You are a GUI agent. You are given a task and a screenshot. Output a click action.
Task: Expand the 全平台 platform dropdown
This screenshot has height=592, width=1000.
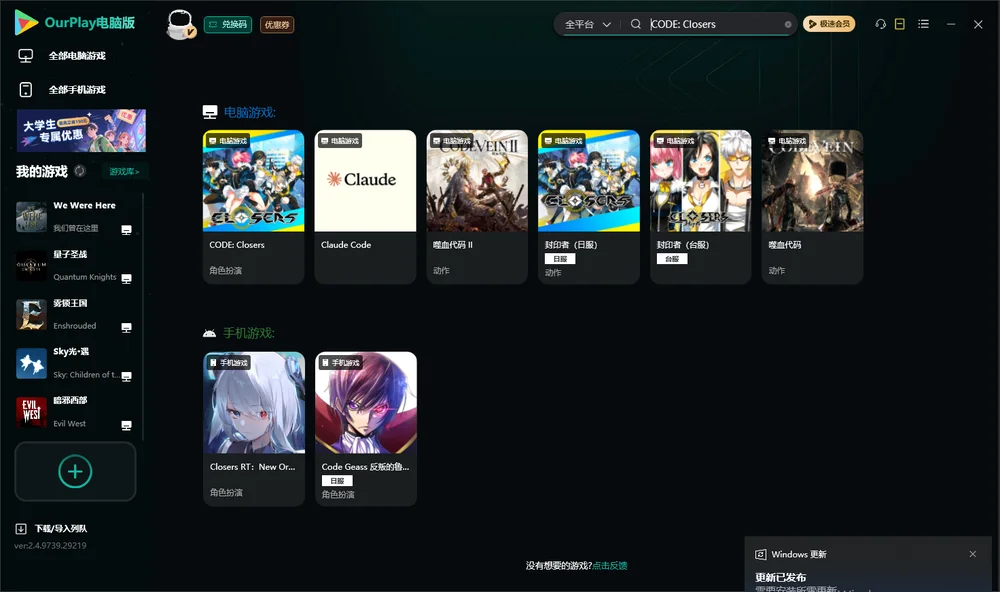click(x=587, y=24)
